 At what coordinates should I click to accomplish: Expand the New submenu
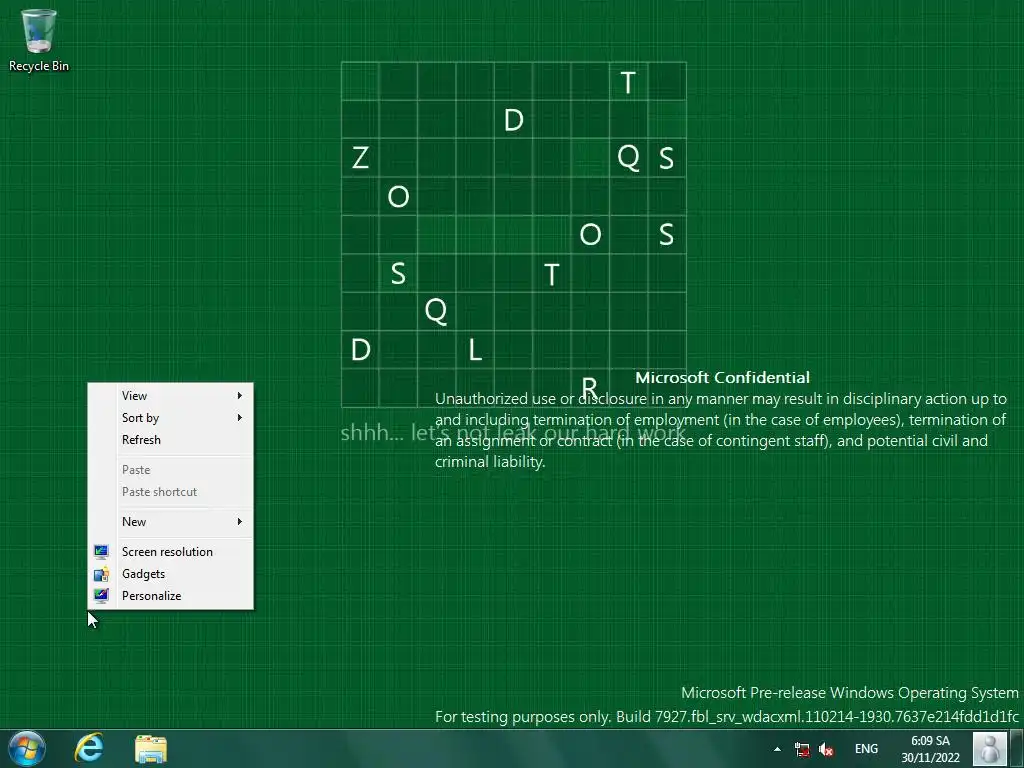click(170, 522)
